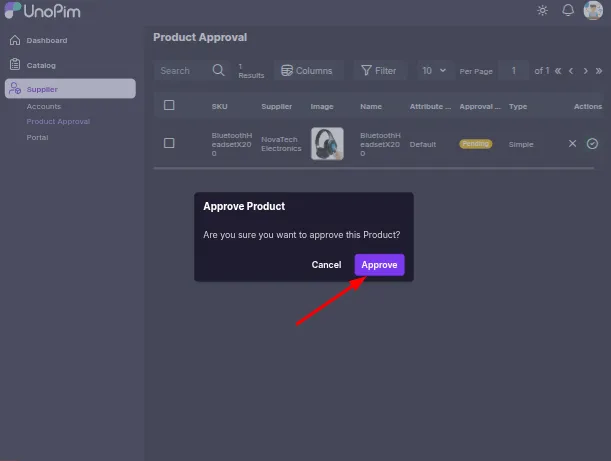Click the Simple type cell
Viewport: 611px width, 461px height.
tap(521, 144)
